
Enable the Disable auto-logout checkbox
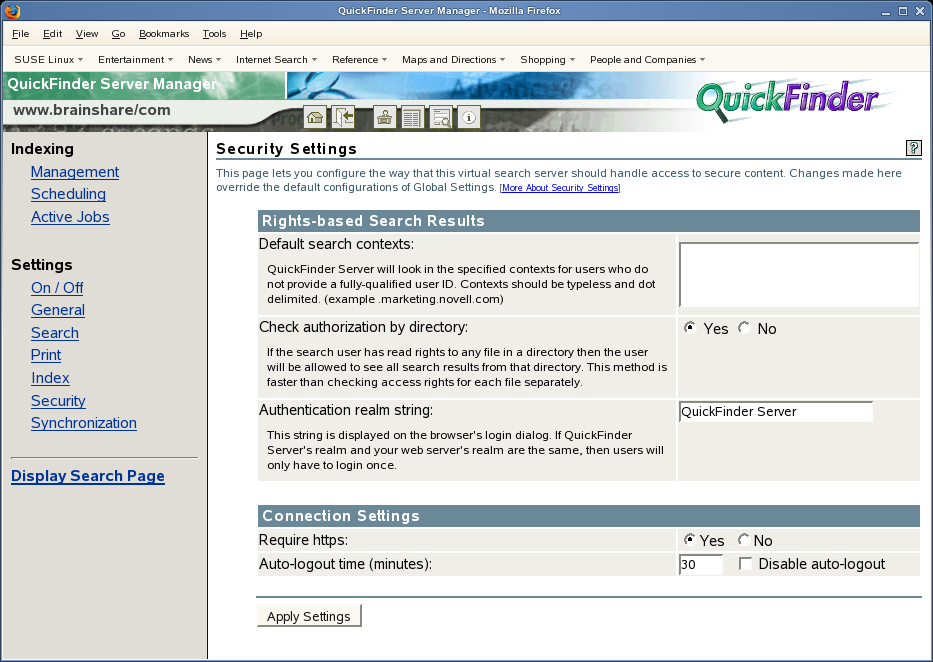pyautogui.click(x=746, y=563)
